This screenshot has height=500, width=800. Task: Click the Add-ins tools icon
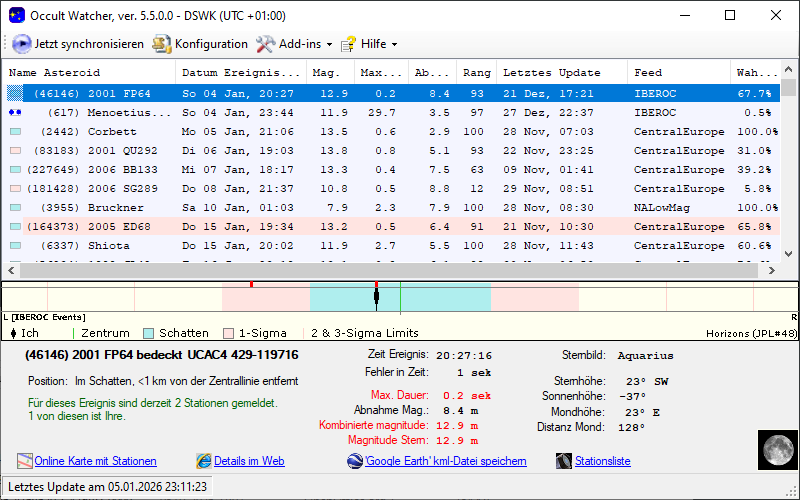(x=265, y=44)
